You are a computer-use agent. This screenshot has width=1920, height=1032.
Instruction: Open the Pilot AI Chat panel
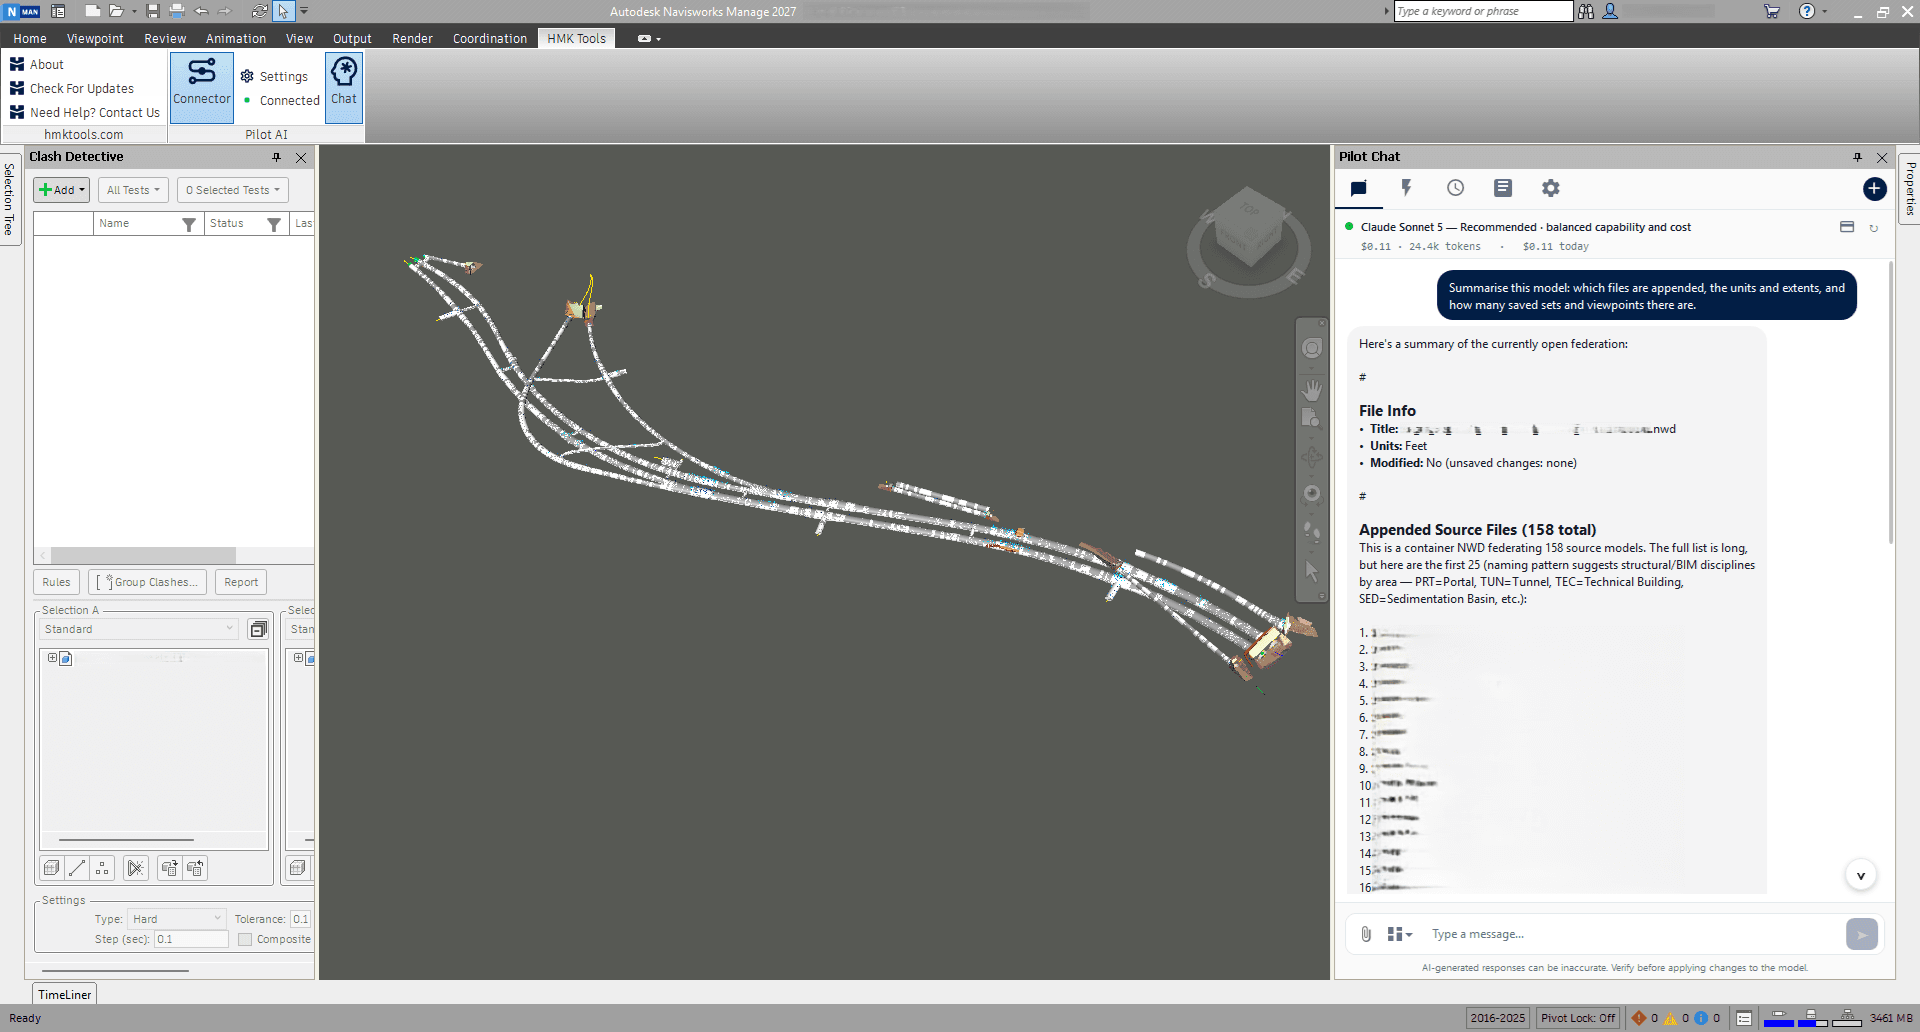344,86
